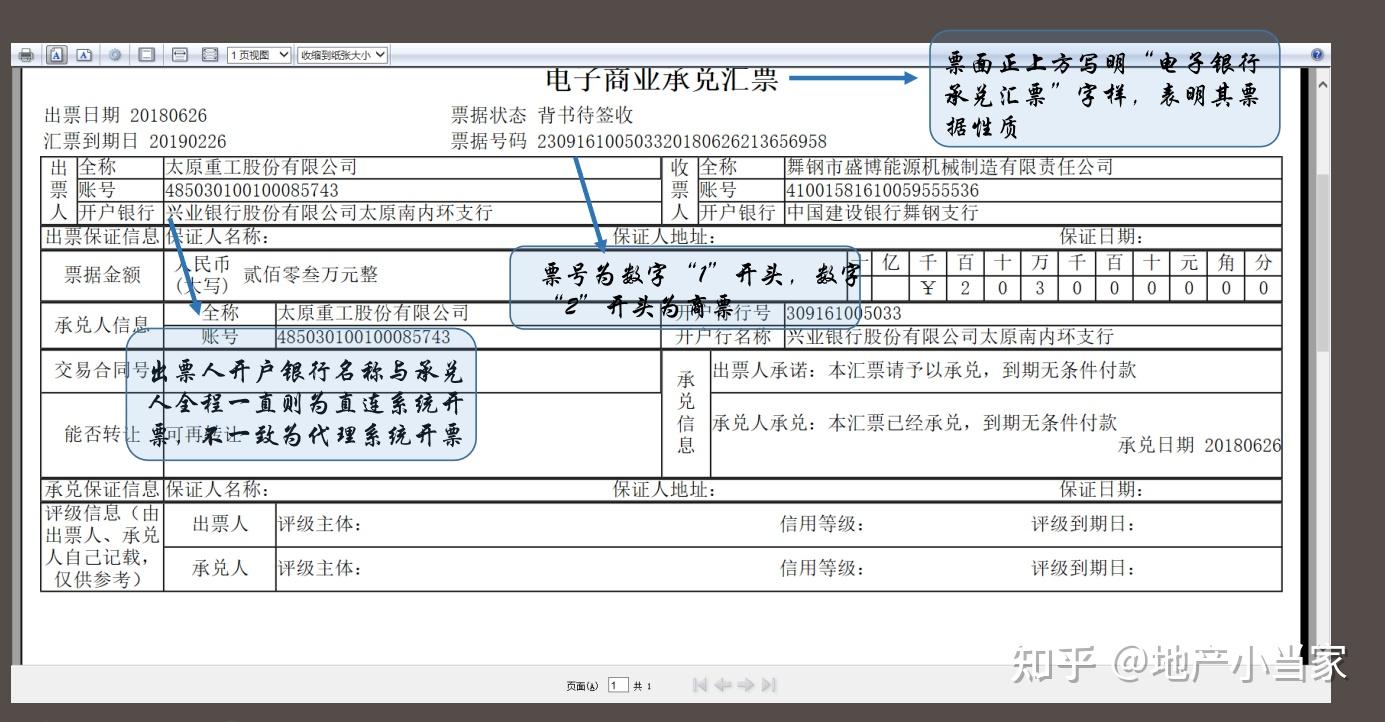Click the issue date 20180626

[x=168, y=115]
